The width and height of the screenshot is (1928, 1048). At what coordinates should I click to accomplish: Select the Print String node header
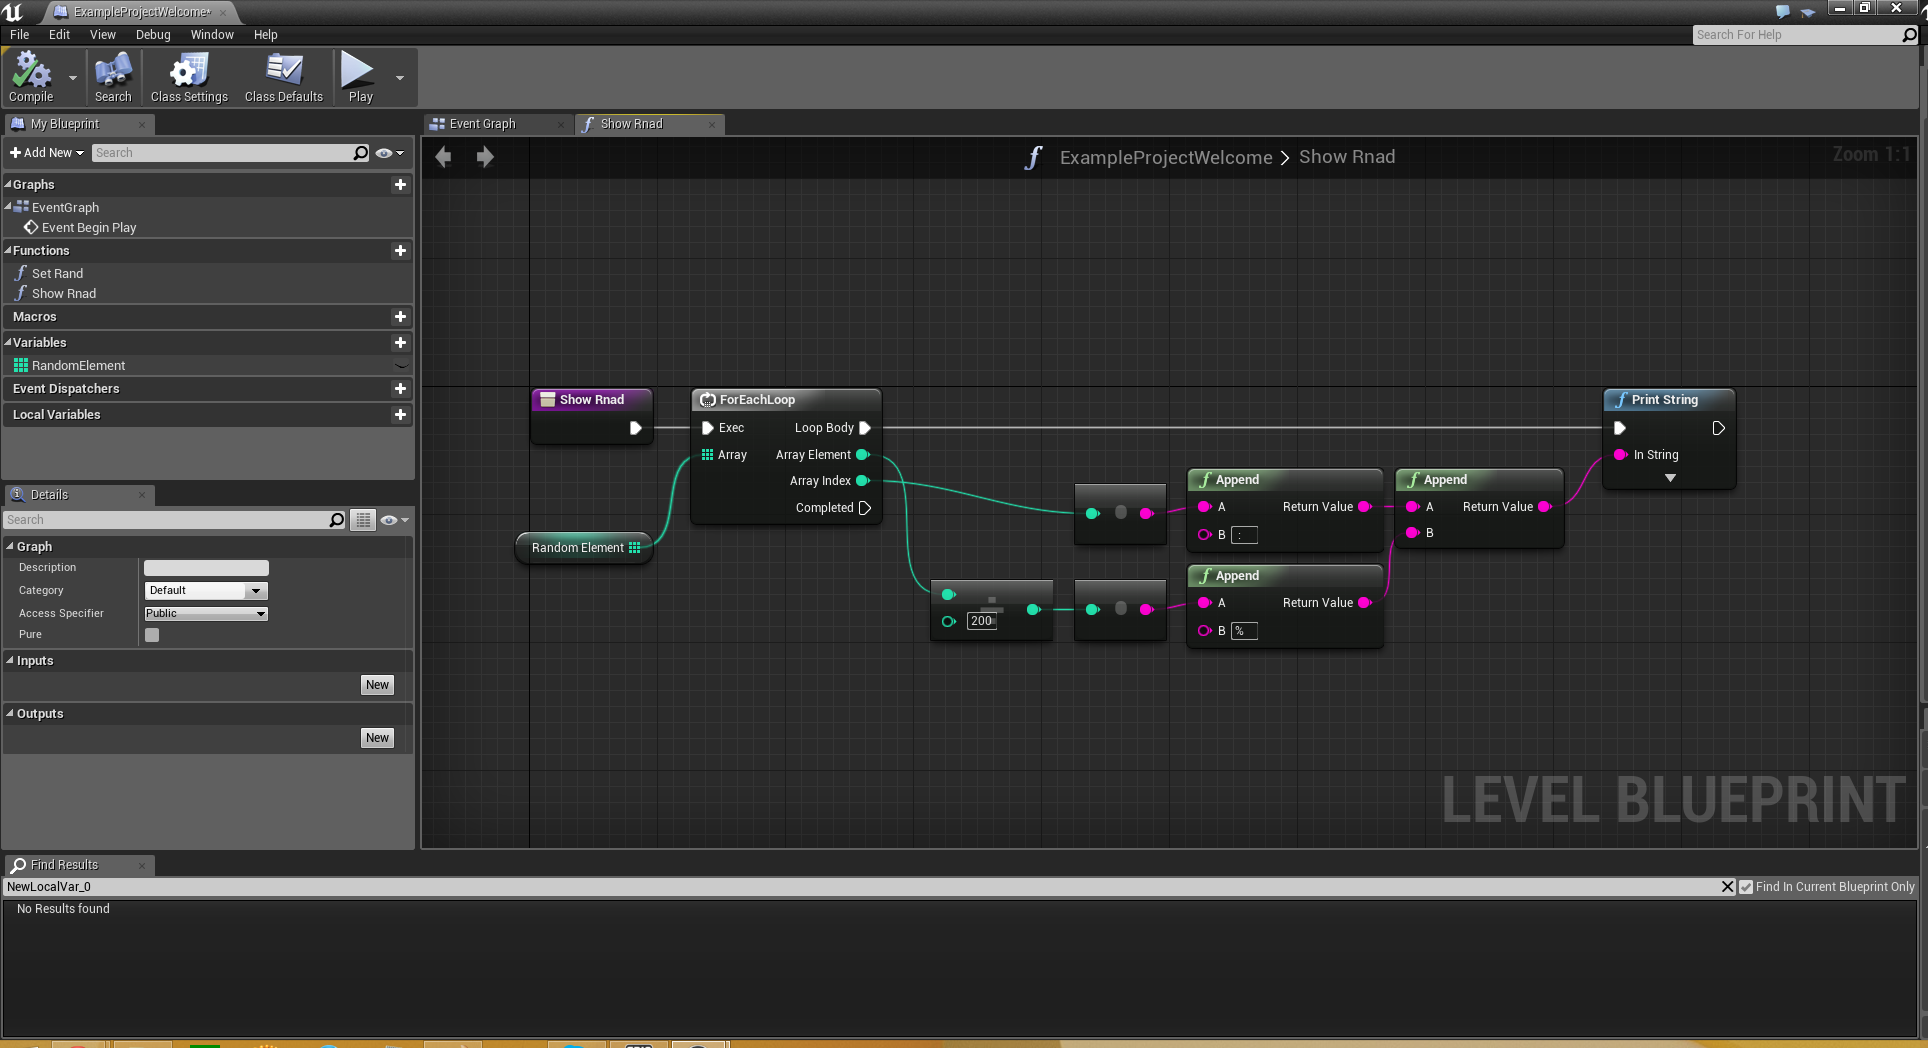click(1669, 400)
